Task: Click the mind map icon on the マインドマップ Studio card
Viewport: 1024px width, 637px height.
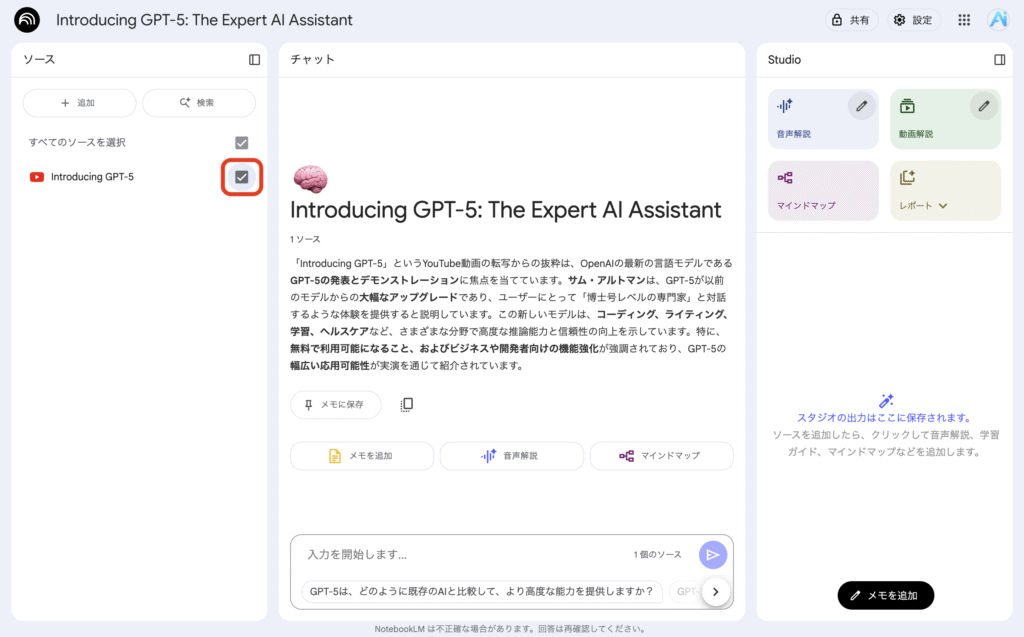Action: tap(784, 178)
